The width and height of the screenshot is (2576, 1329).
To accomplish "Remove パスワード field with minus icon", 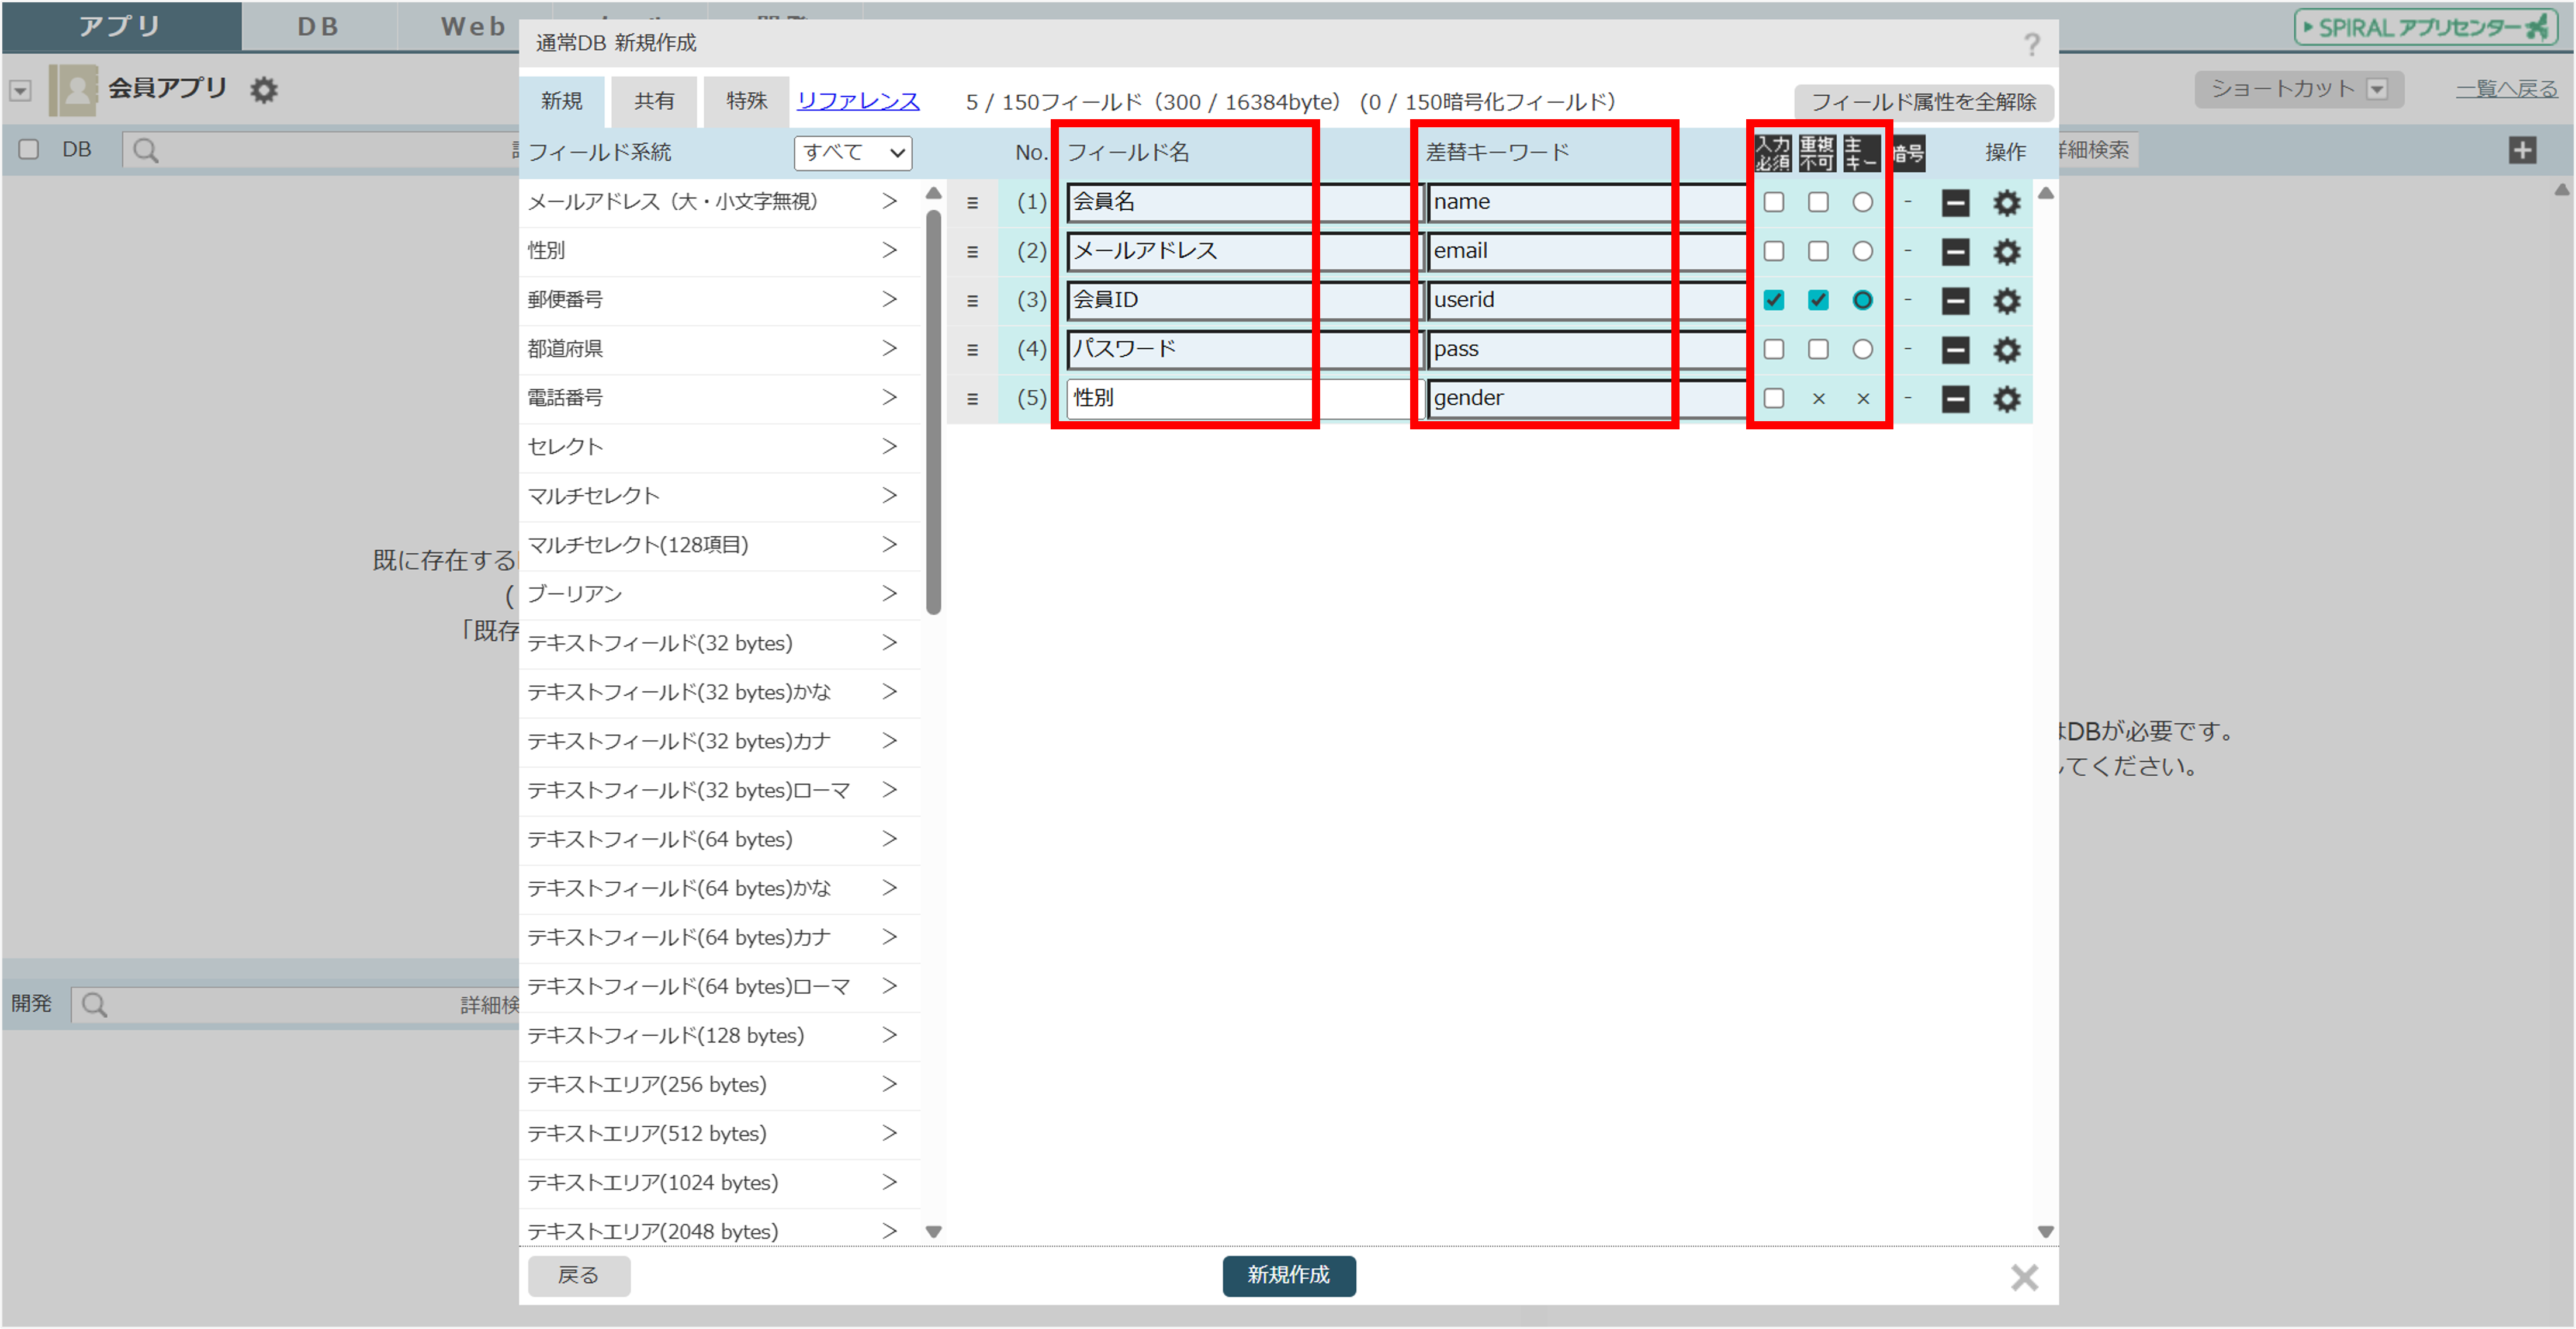I will coord(1955,350).
